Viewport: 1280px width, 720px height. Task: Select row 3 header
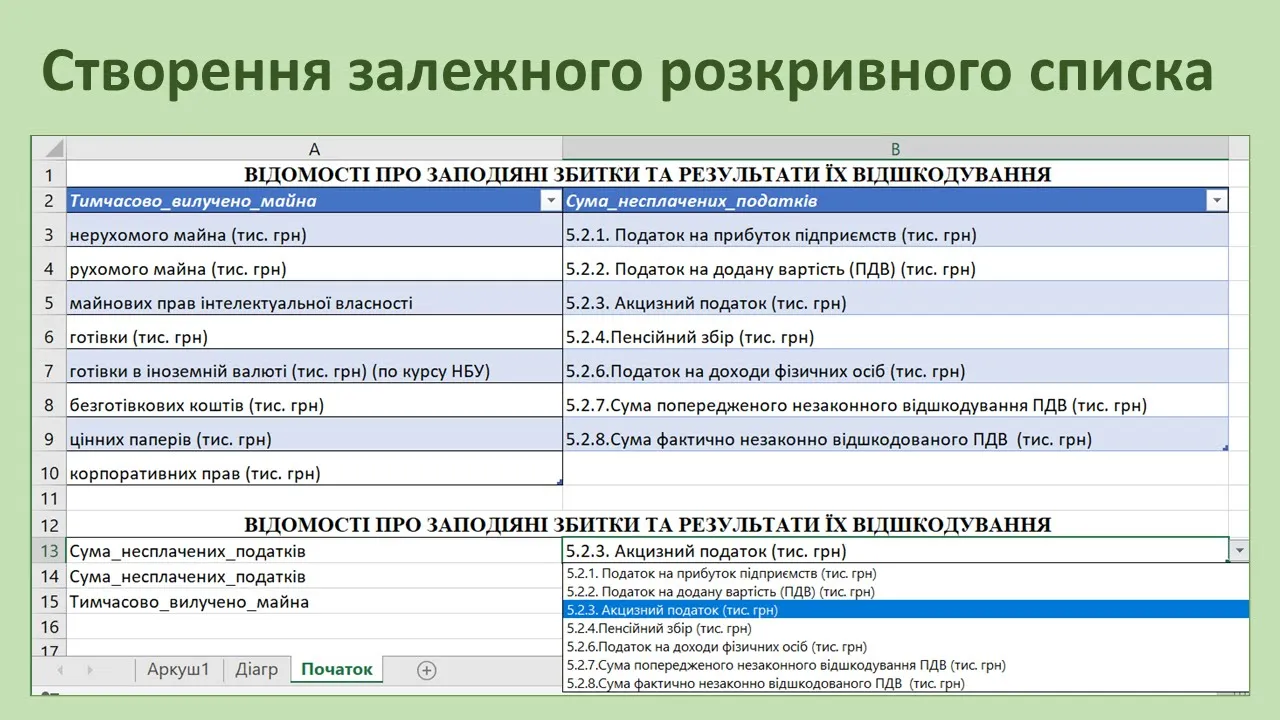click(49, 236)
